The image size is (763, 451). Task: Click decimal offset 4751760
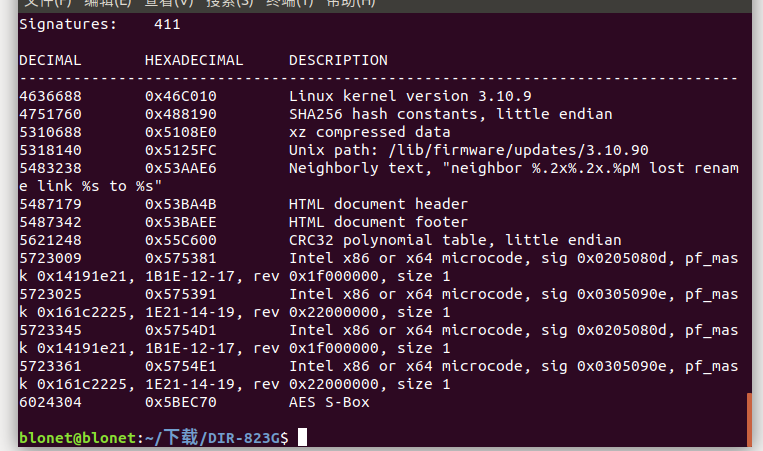pos(50,114)
